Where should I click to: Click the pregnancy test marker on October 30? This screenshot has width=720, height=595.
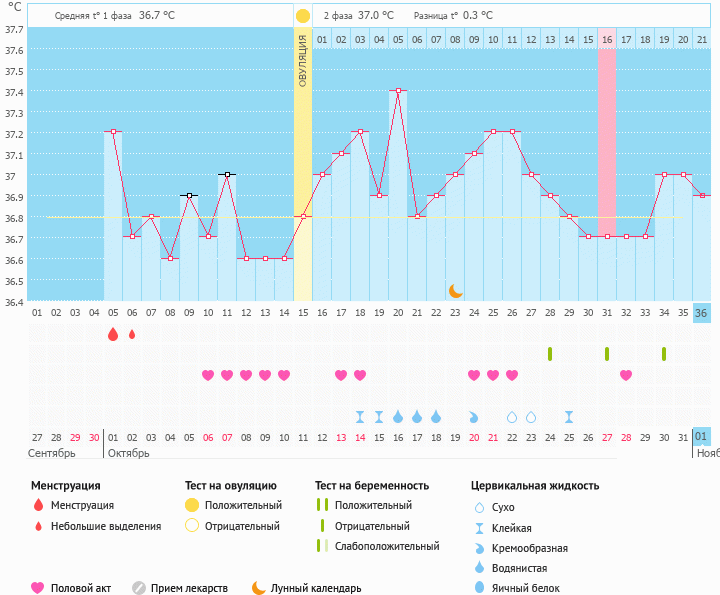click(x=664, y=354)
